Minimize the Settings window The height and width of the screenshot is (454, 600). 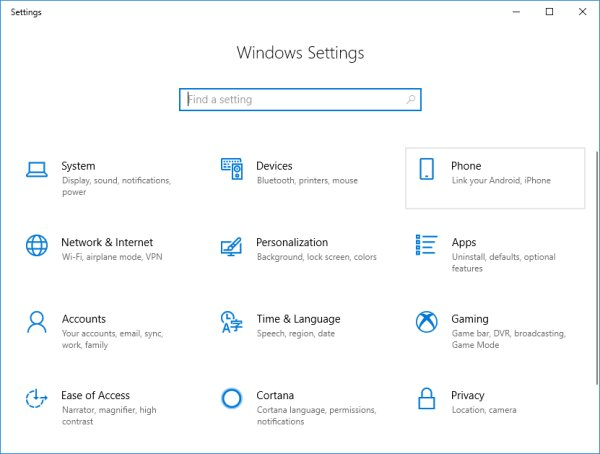coord(516,12)
